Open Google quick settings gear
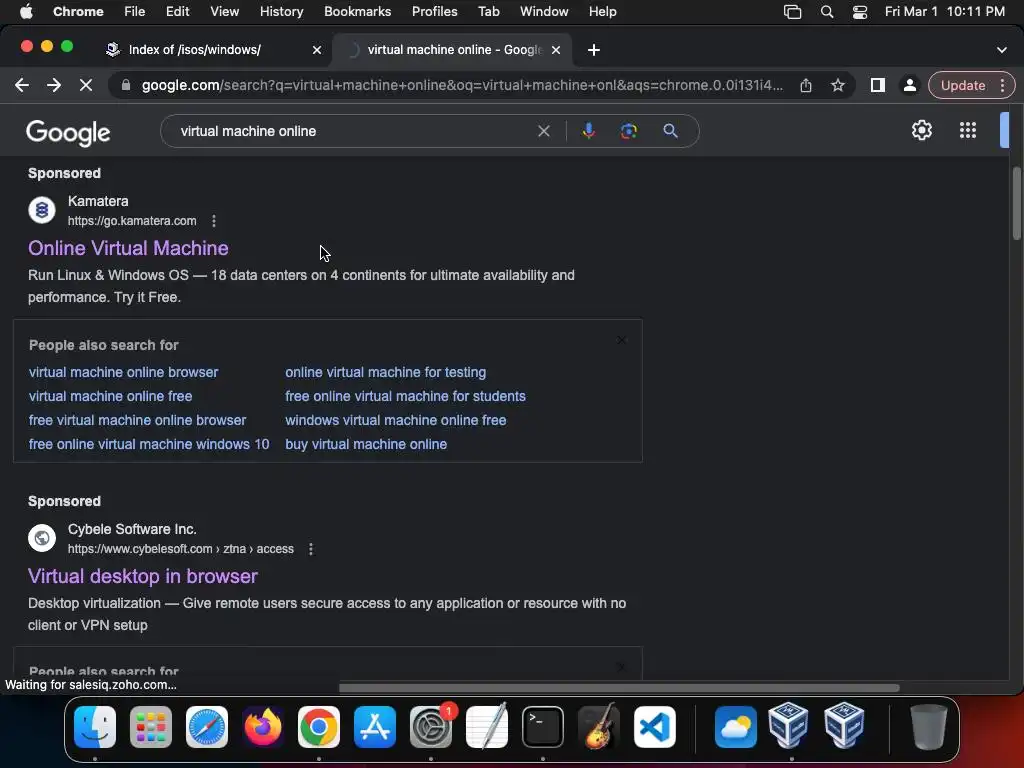1024x768 pixels. pyautogui.click(x=921, y=130)
